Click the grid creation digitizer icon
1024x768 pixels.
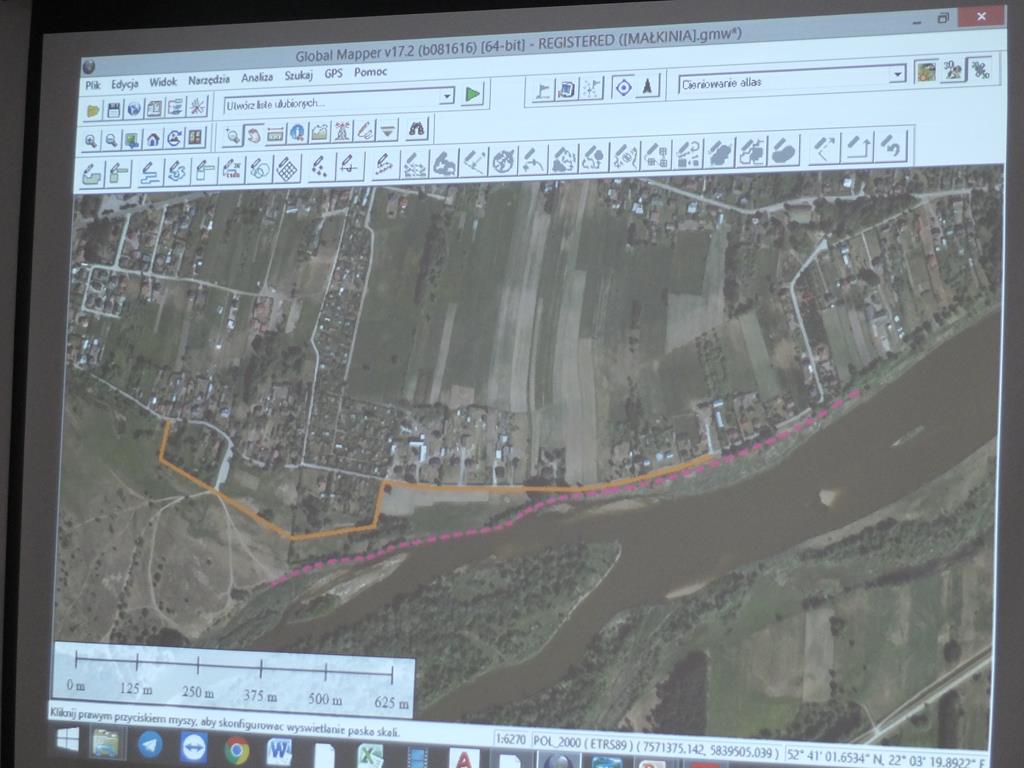pos(287,168)
